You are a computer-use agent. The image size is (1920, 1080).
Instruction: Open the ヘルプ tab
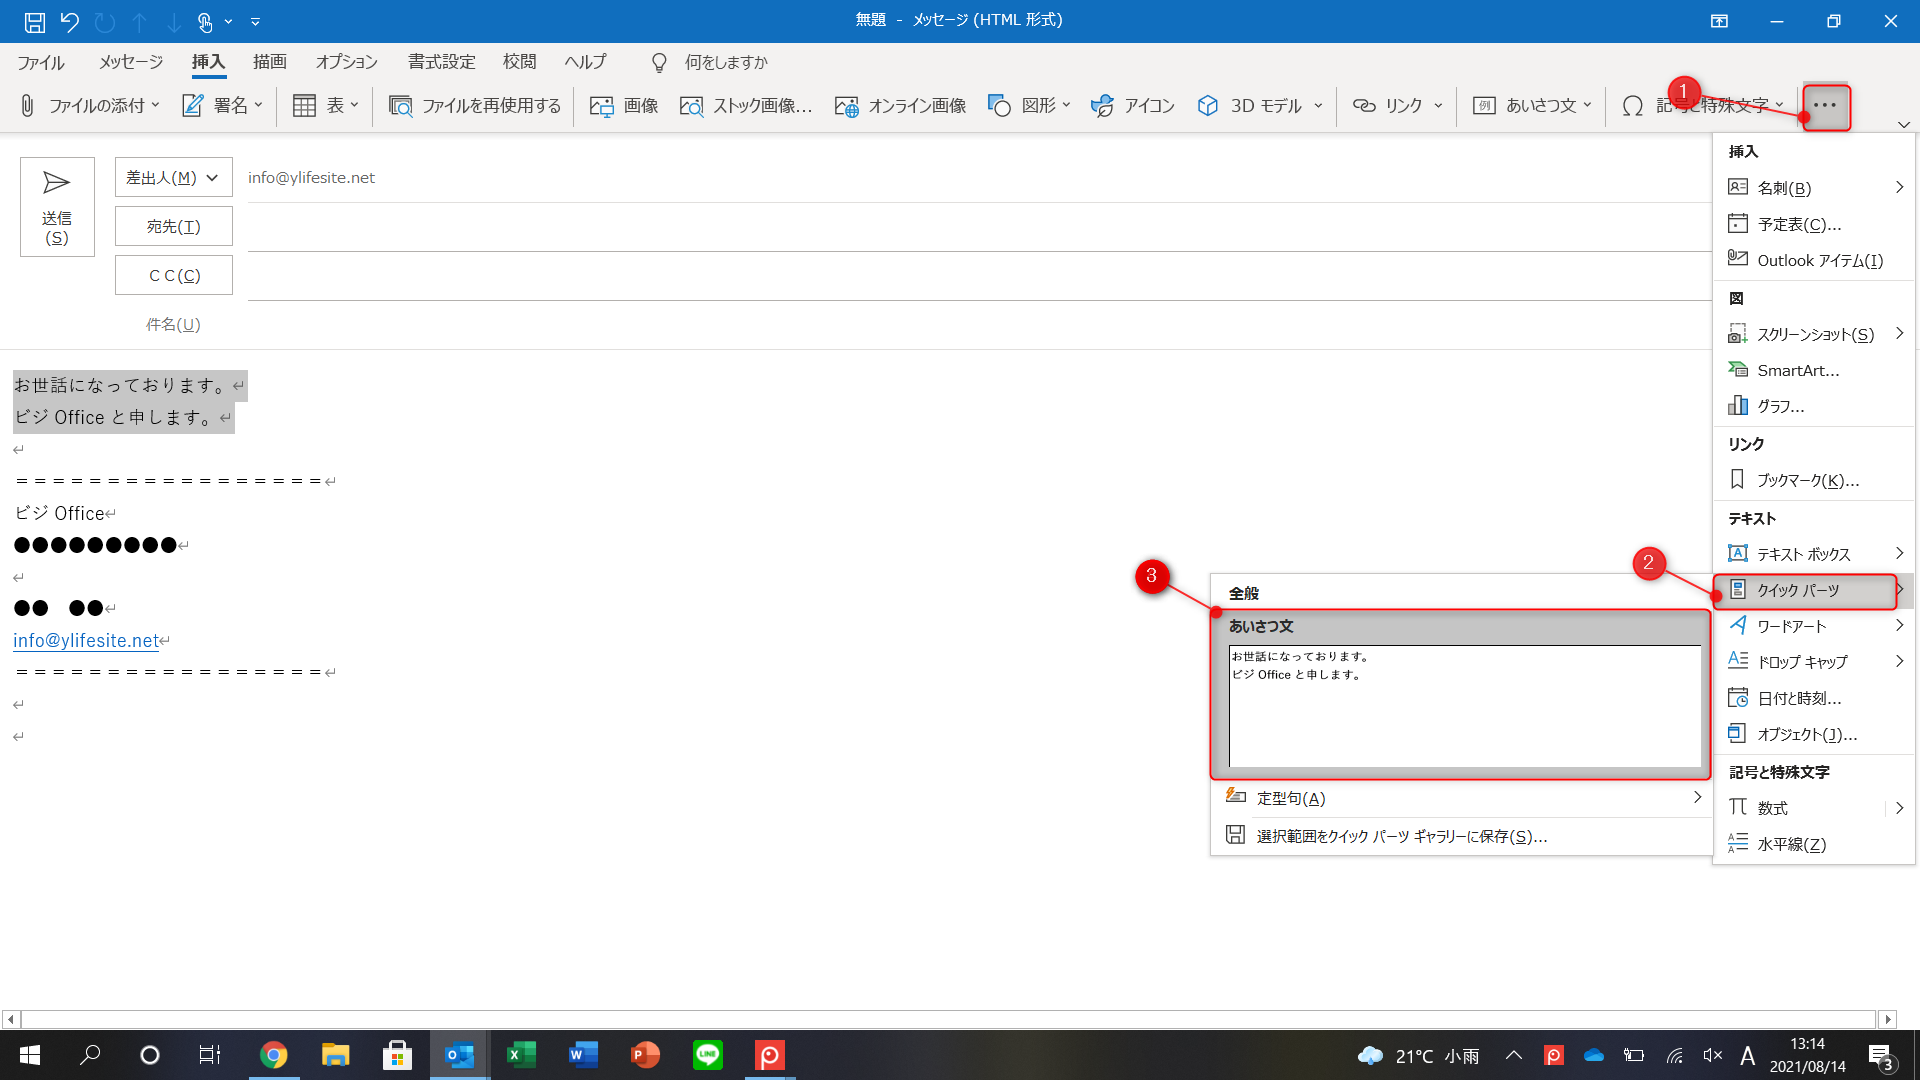(585, 62)
